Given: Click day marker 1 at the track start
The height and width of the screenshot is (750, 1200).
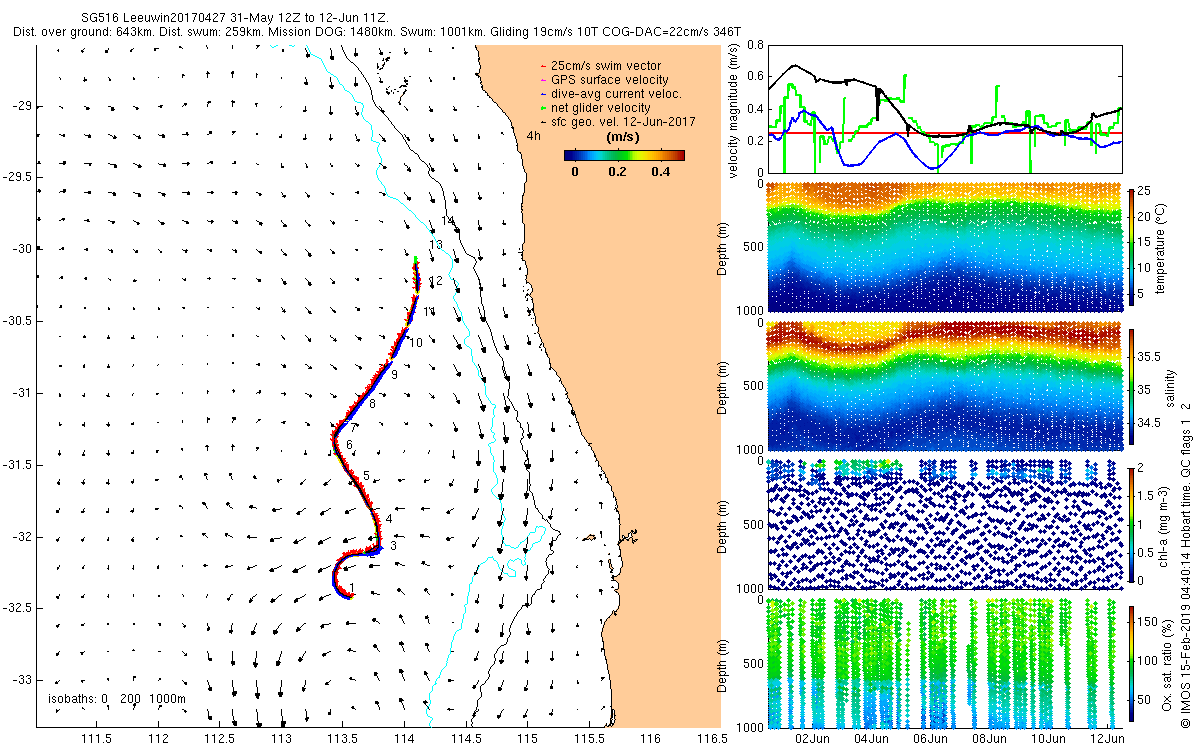Looking at the screenshot, I should (x=352, y=590).
